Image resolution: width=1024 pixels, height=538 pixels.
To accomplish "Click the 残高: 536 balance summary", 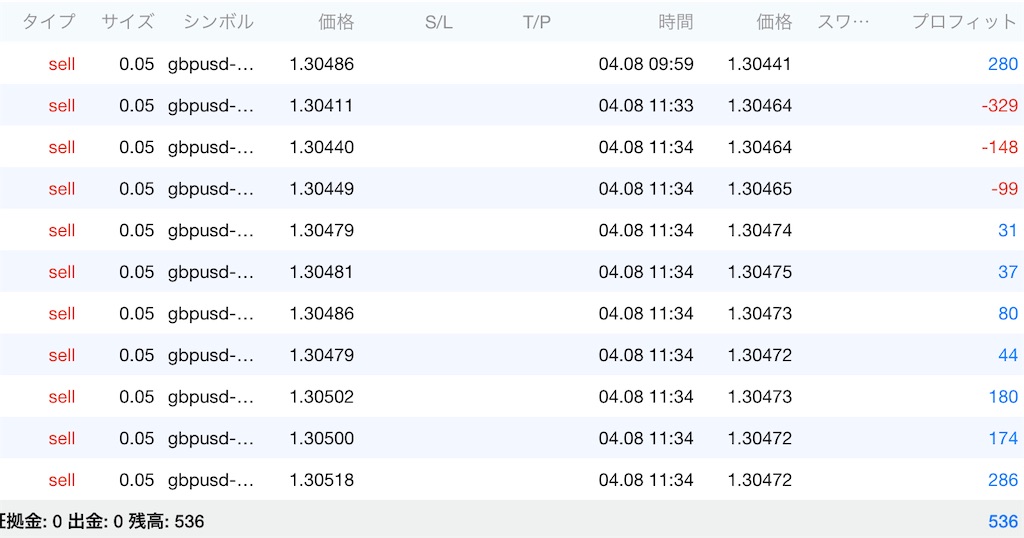I will [166, 522].
